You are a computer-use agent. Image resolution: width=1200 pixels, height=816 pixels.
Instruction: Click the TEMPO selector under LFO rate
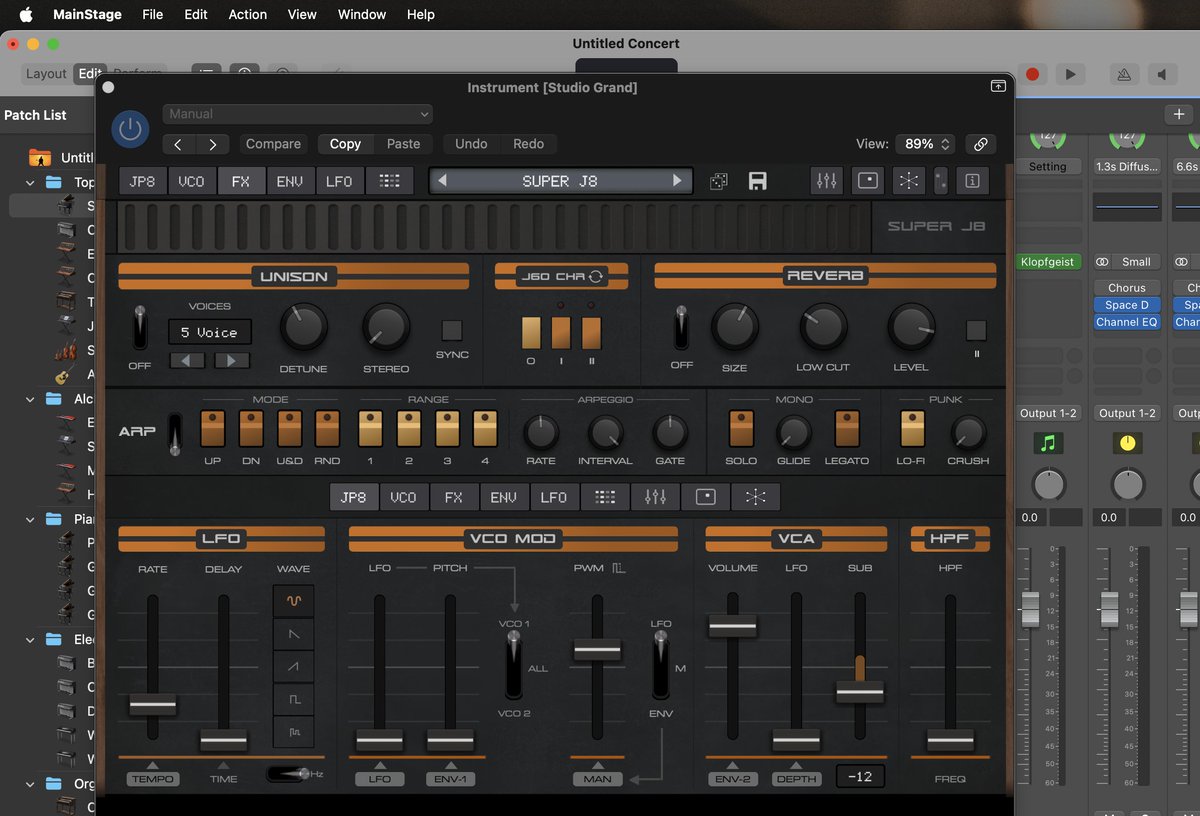(x=152, y=779)
